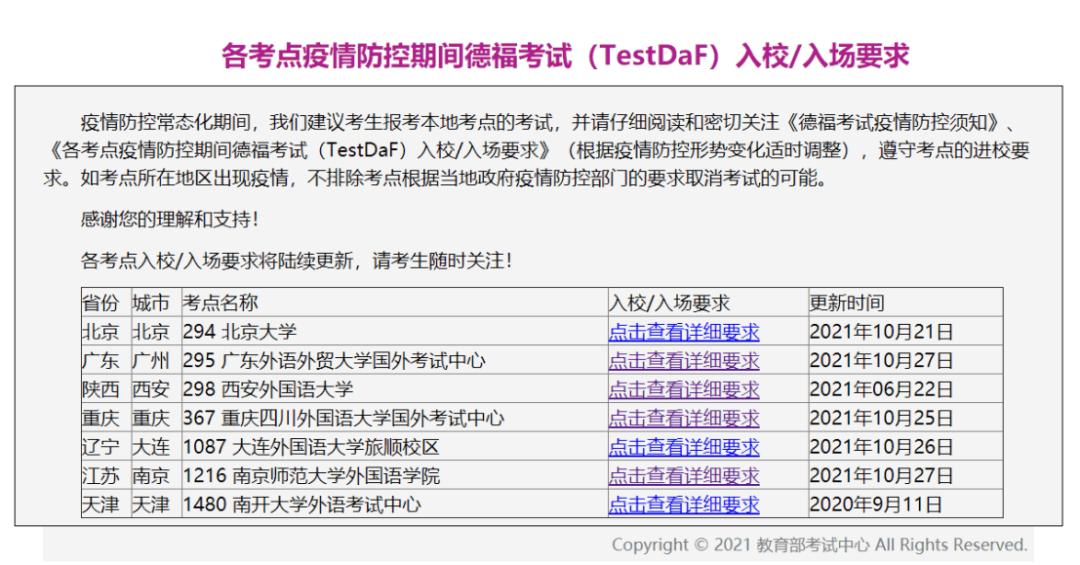Open detailed requirements link for 西安外国语大学

[x=683, y=390]
